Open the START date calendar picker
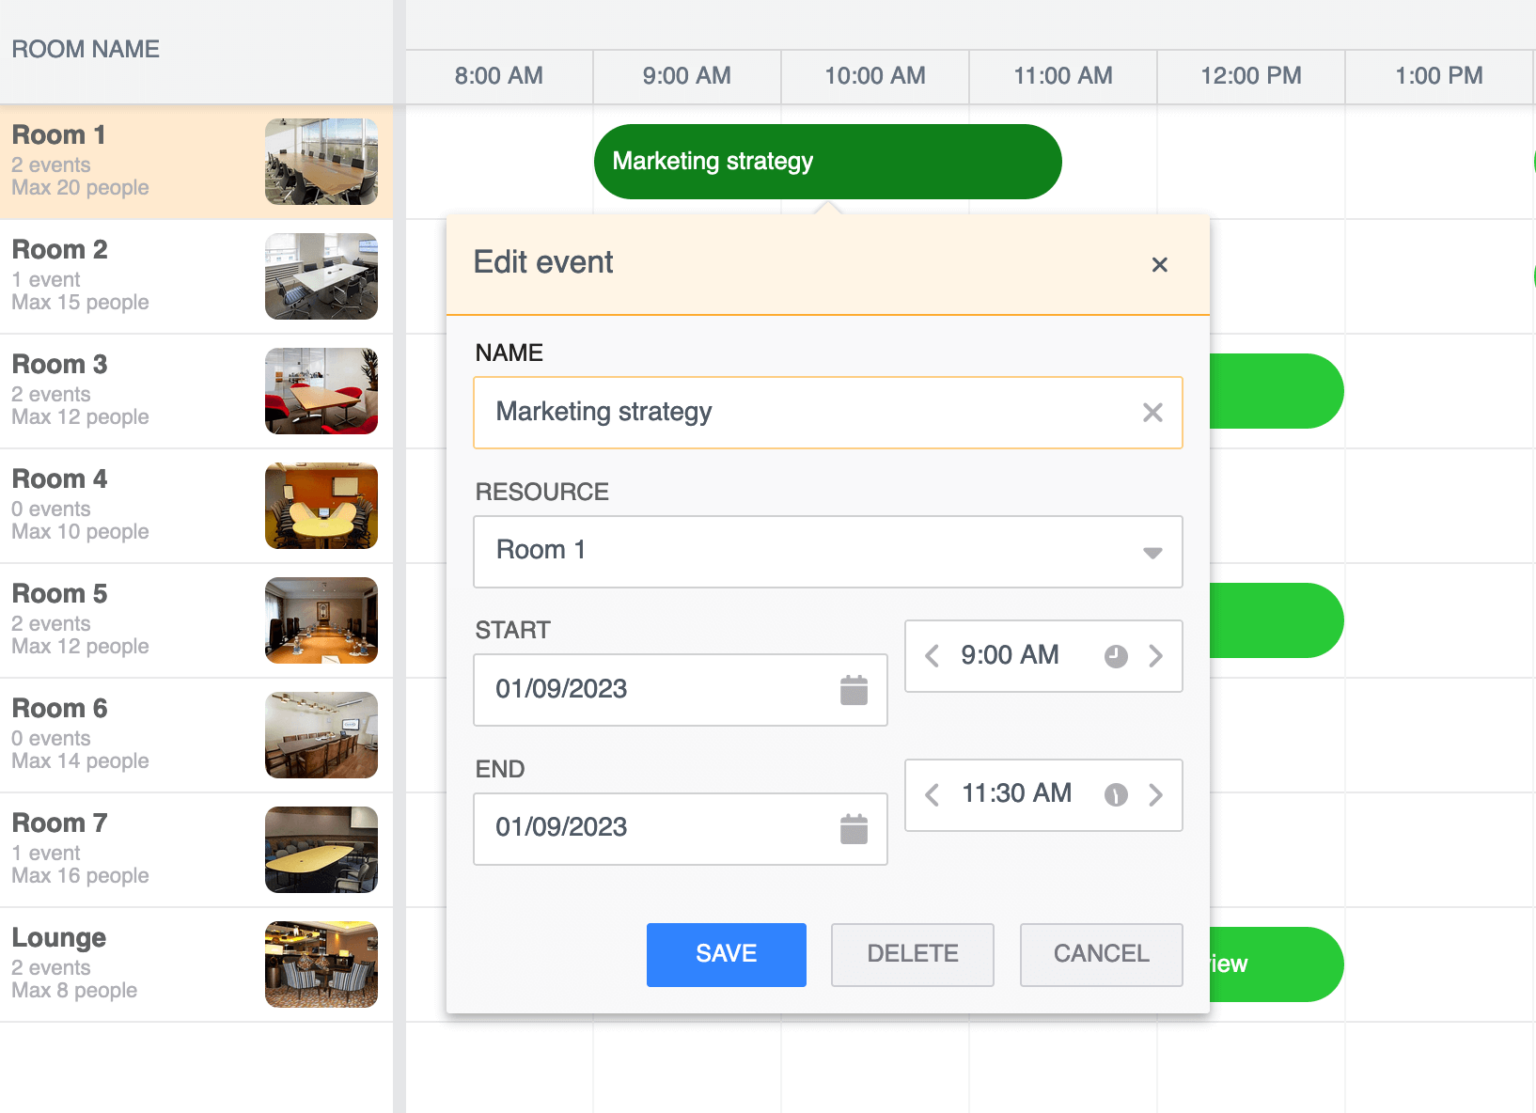The image size is (1536, 1113). pyautogui.click(x=854, y=690)
